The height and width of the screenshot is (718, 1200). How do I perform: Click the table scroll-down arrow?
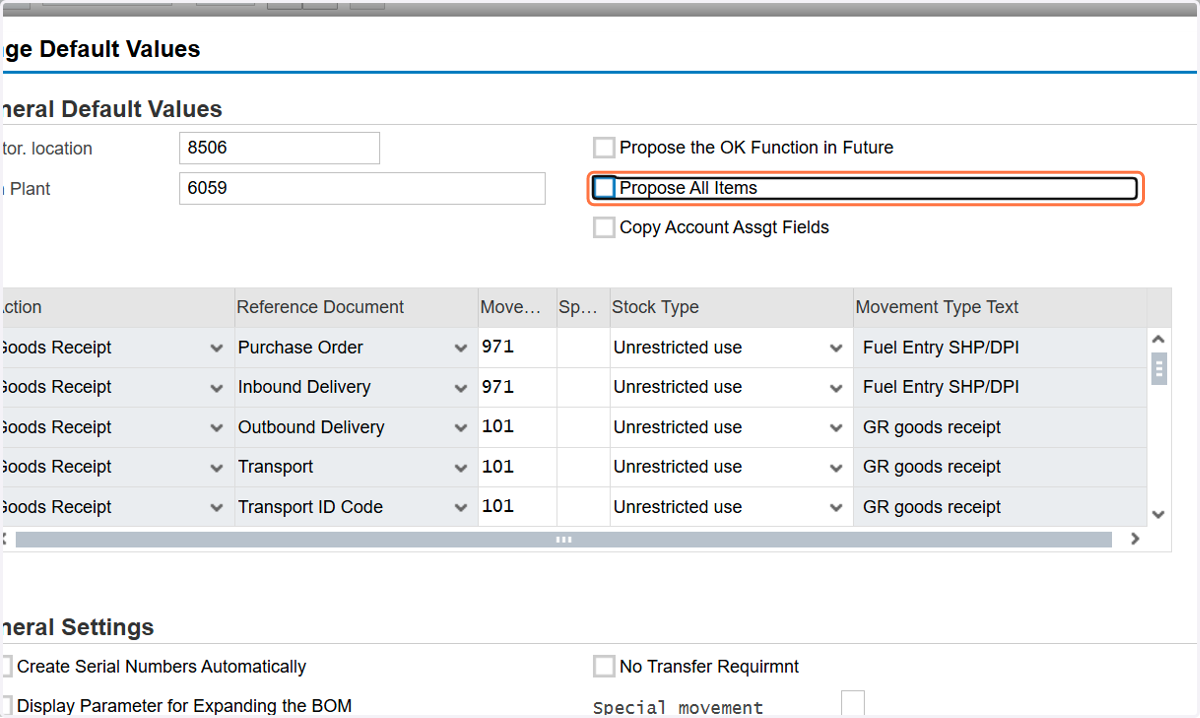point(1159,514)
